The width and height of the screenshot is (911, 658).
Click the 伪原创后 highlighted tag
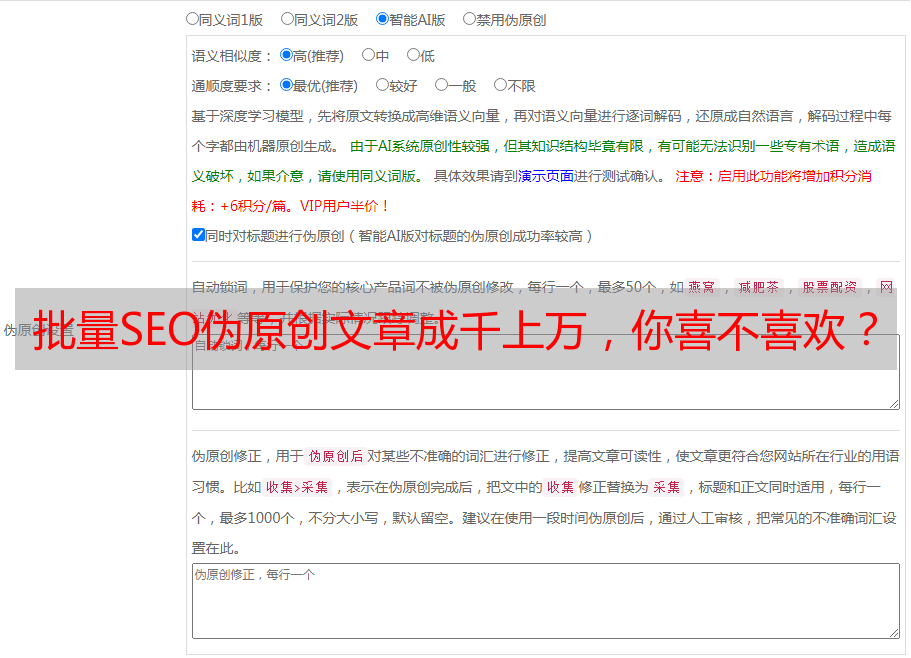(335, 456)
